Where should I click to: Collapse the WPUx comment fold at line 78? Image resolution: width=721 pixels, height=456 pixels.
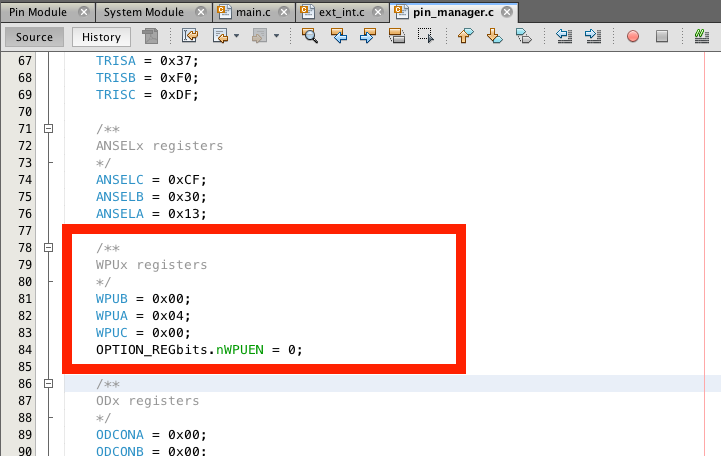[x=48, y=248]
